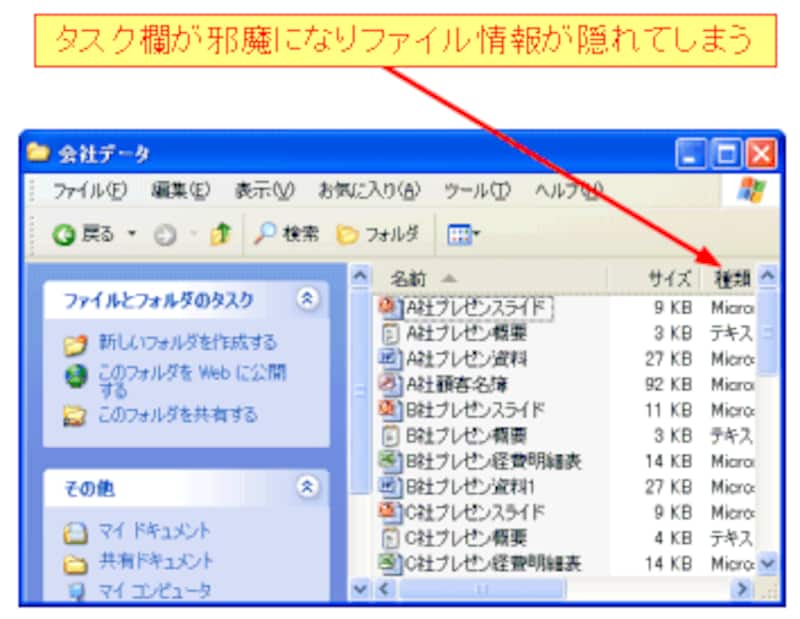Screen dimensions: 800x619
Task: Click 新しいフォルダを作成する link
Action: coord(188,342)
